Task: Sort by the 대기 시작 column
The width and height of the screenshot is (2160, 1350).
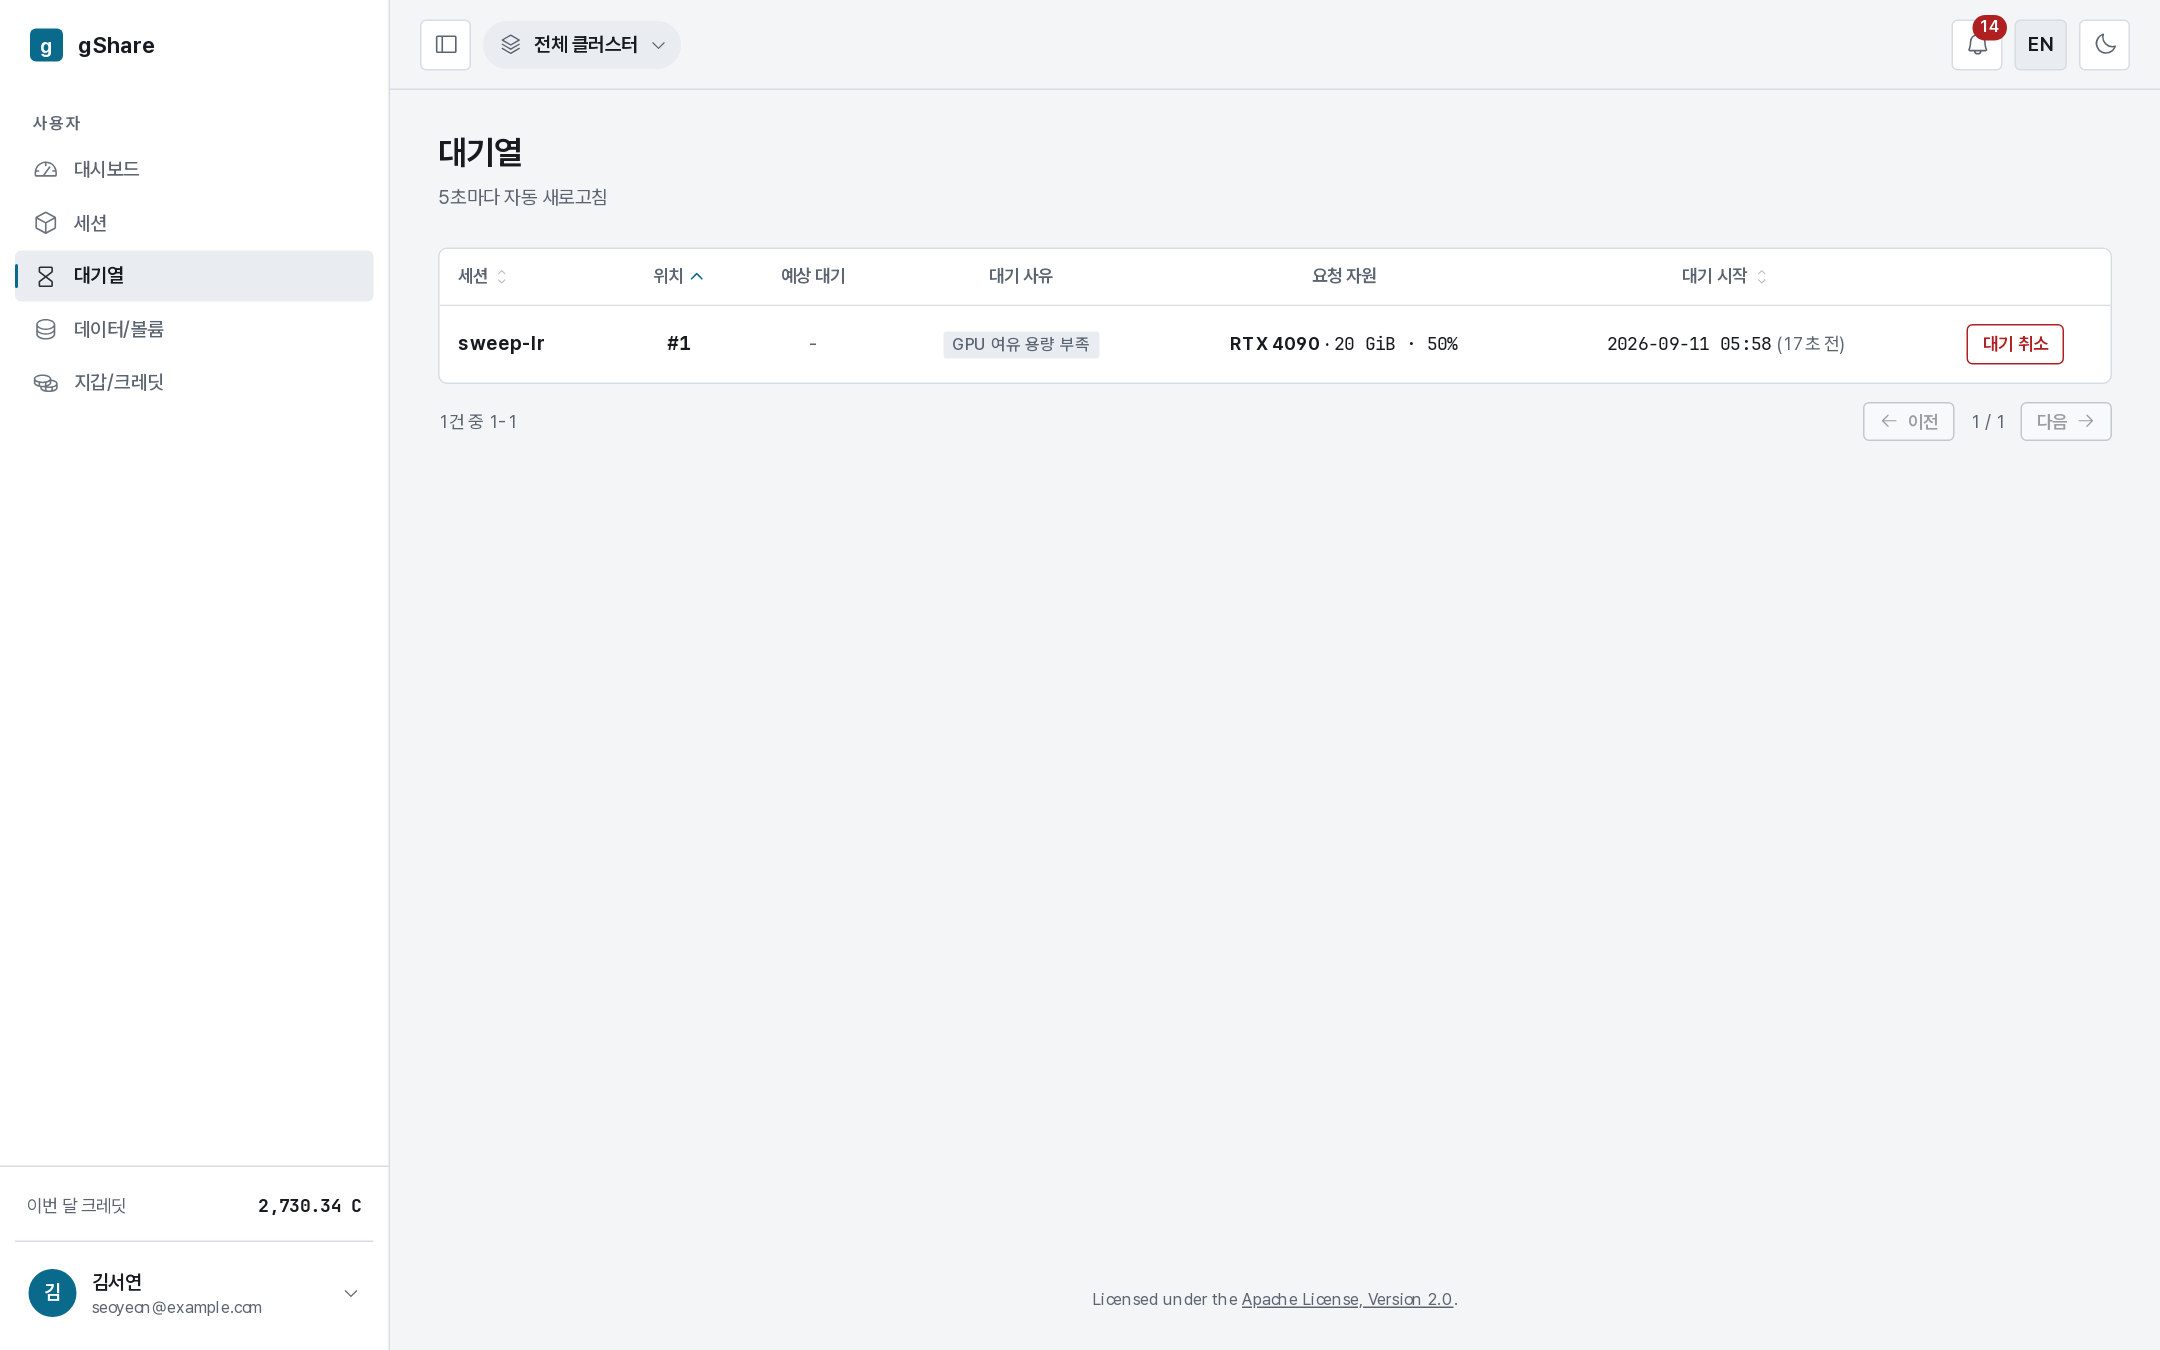Action: point(1724,276)
